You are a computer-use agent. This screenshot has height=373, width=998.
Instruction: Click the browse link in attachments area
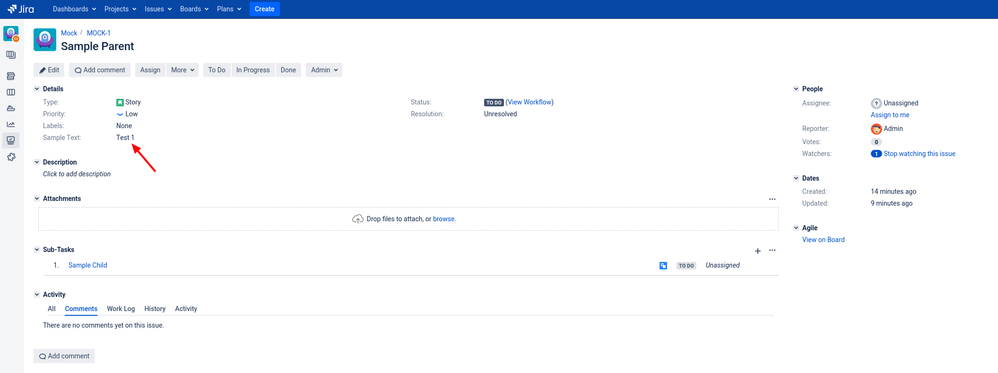point(444,219)
